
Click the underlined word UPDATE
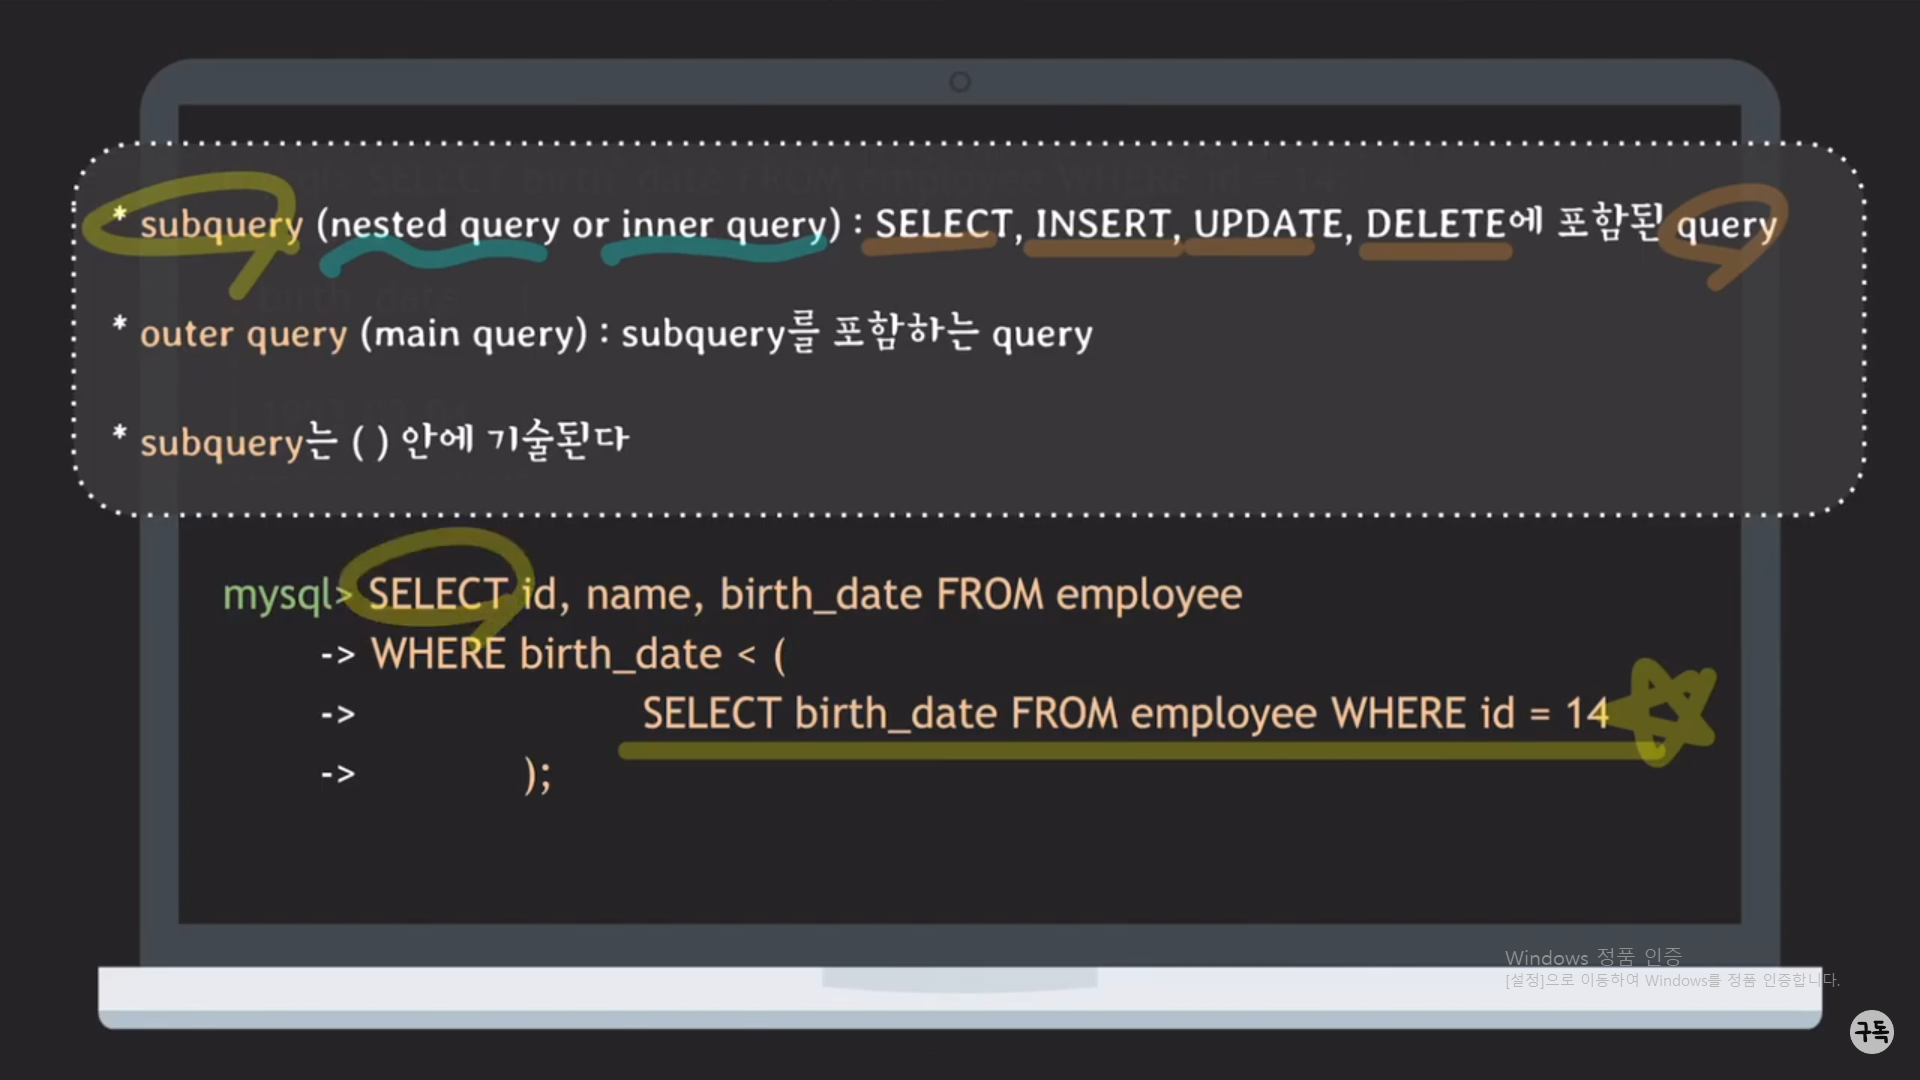coord(1267,224)
